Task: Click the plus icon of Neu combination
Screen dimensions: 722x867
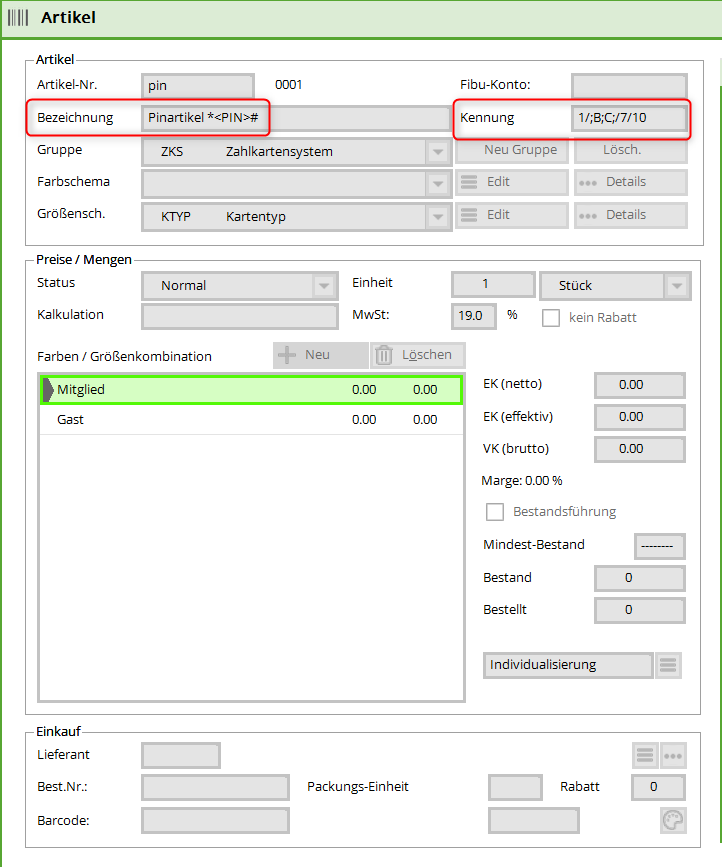Action: click(287, 355)
